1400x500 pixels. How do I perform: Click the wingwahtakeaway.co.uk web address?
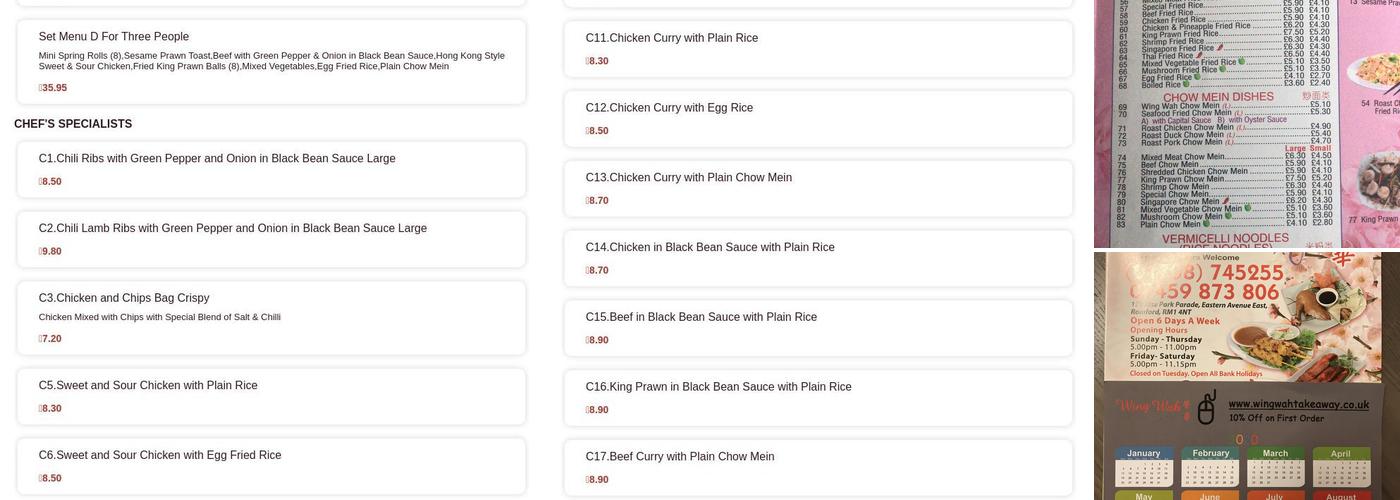(1298, 404)
